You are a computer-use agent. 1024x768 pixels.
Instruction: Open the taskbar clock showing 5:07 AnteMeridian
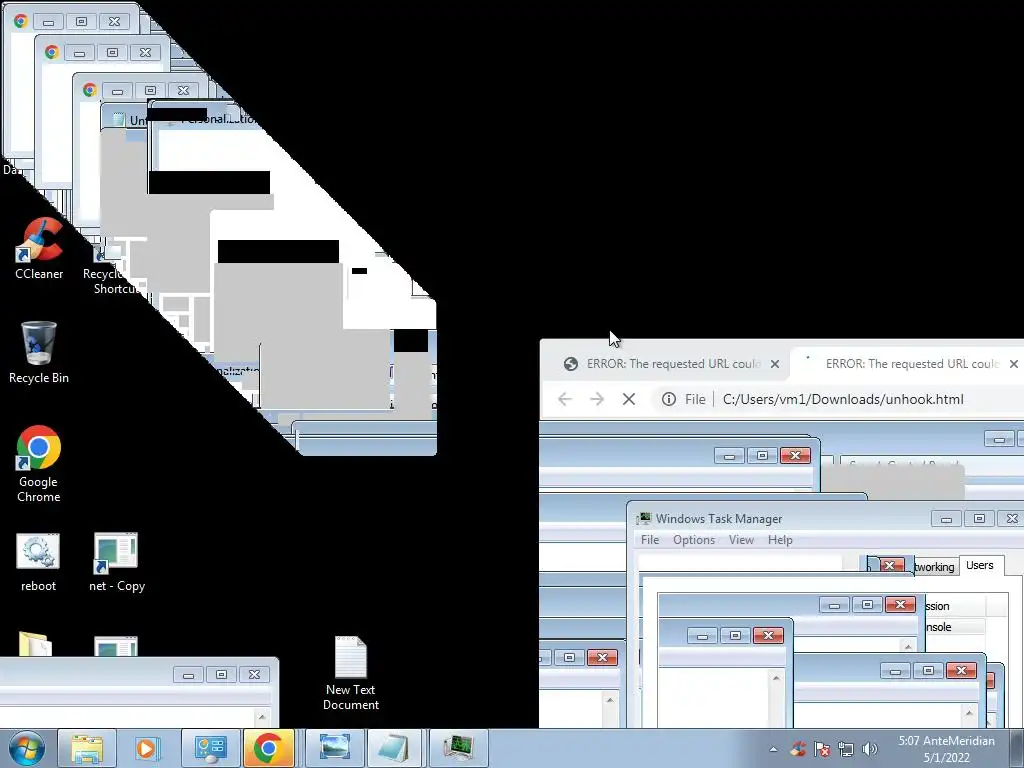pos(946,749)
